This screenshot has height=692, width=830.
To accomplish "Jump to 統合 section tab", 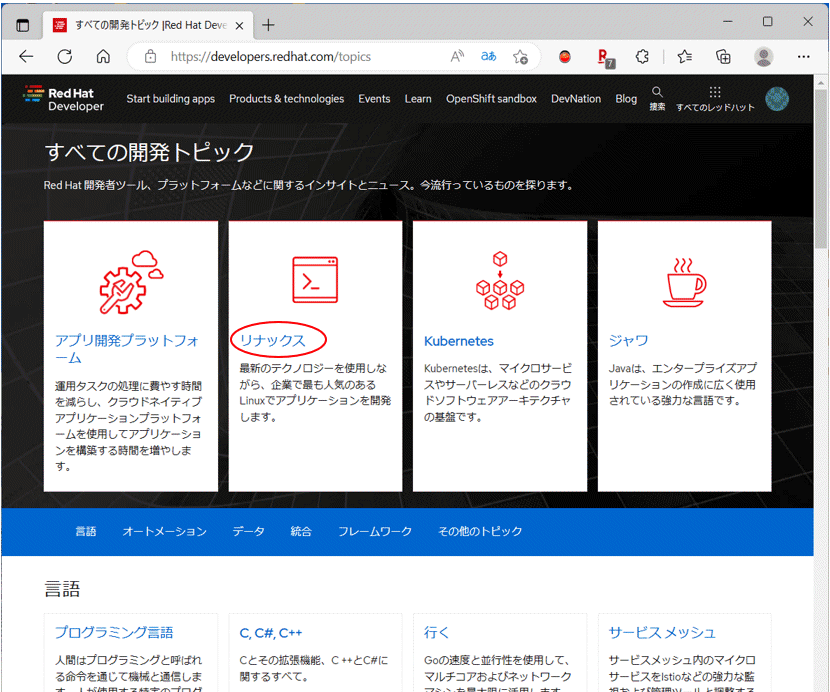I will [301, 531].
